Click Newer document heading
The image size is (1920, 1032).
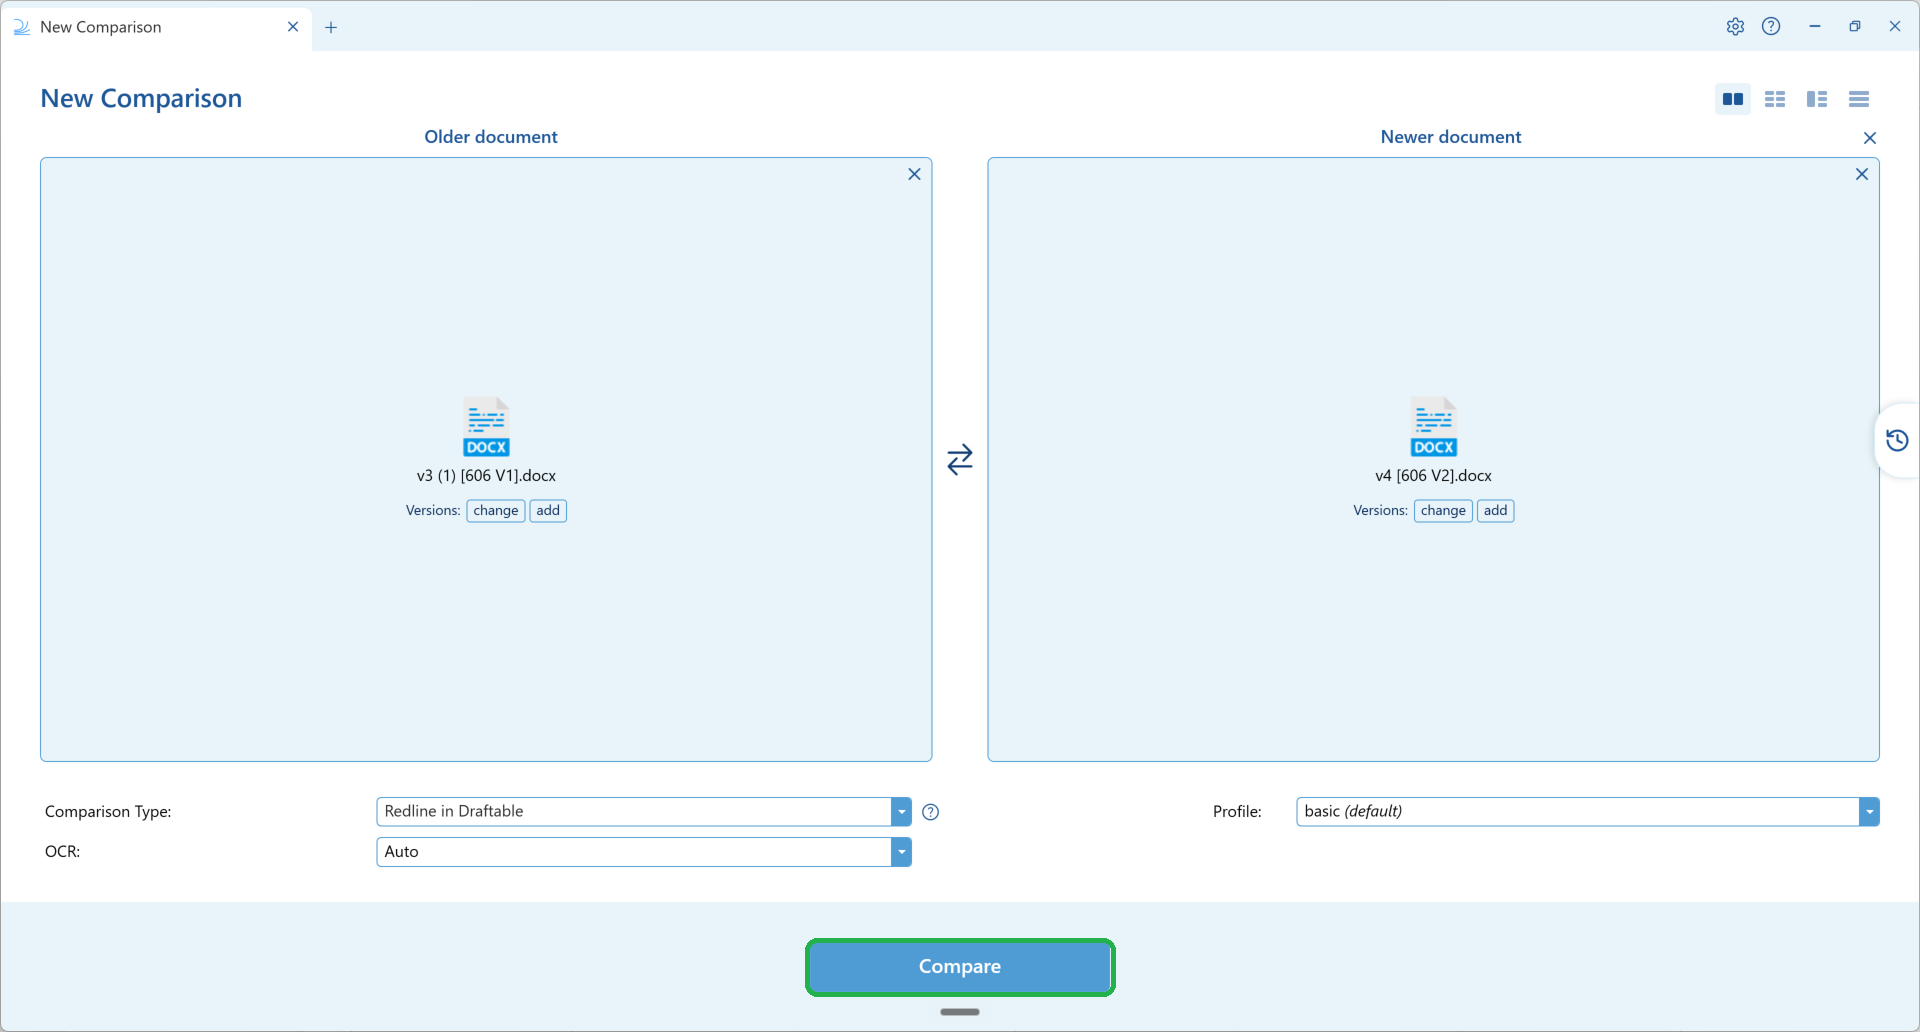[1451, 137]
